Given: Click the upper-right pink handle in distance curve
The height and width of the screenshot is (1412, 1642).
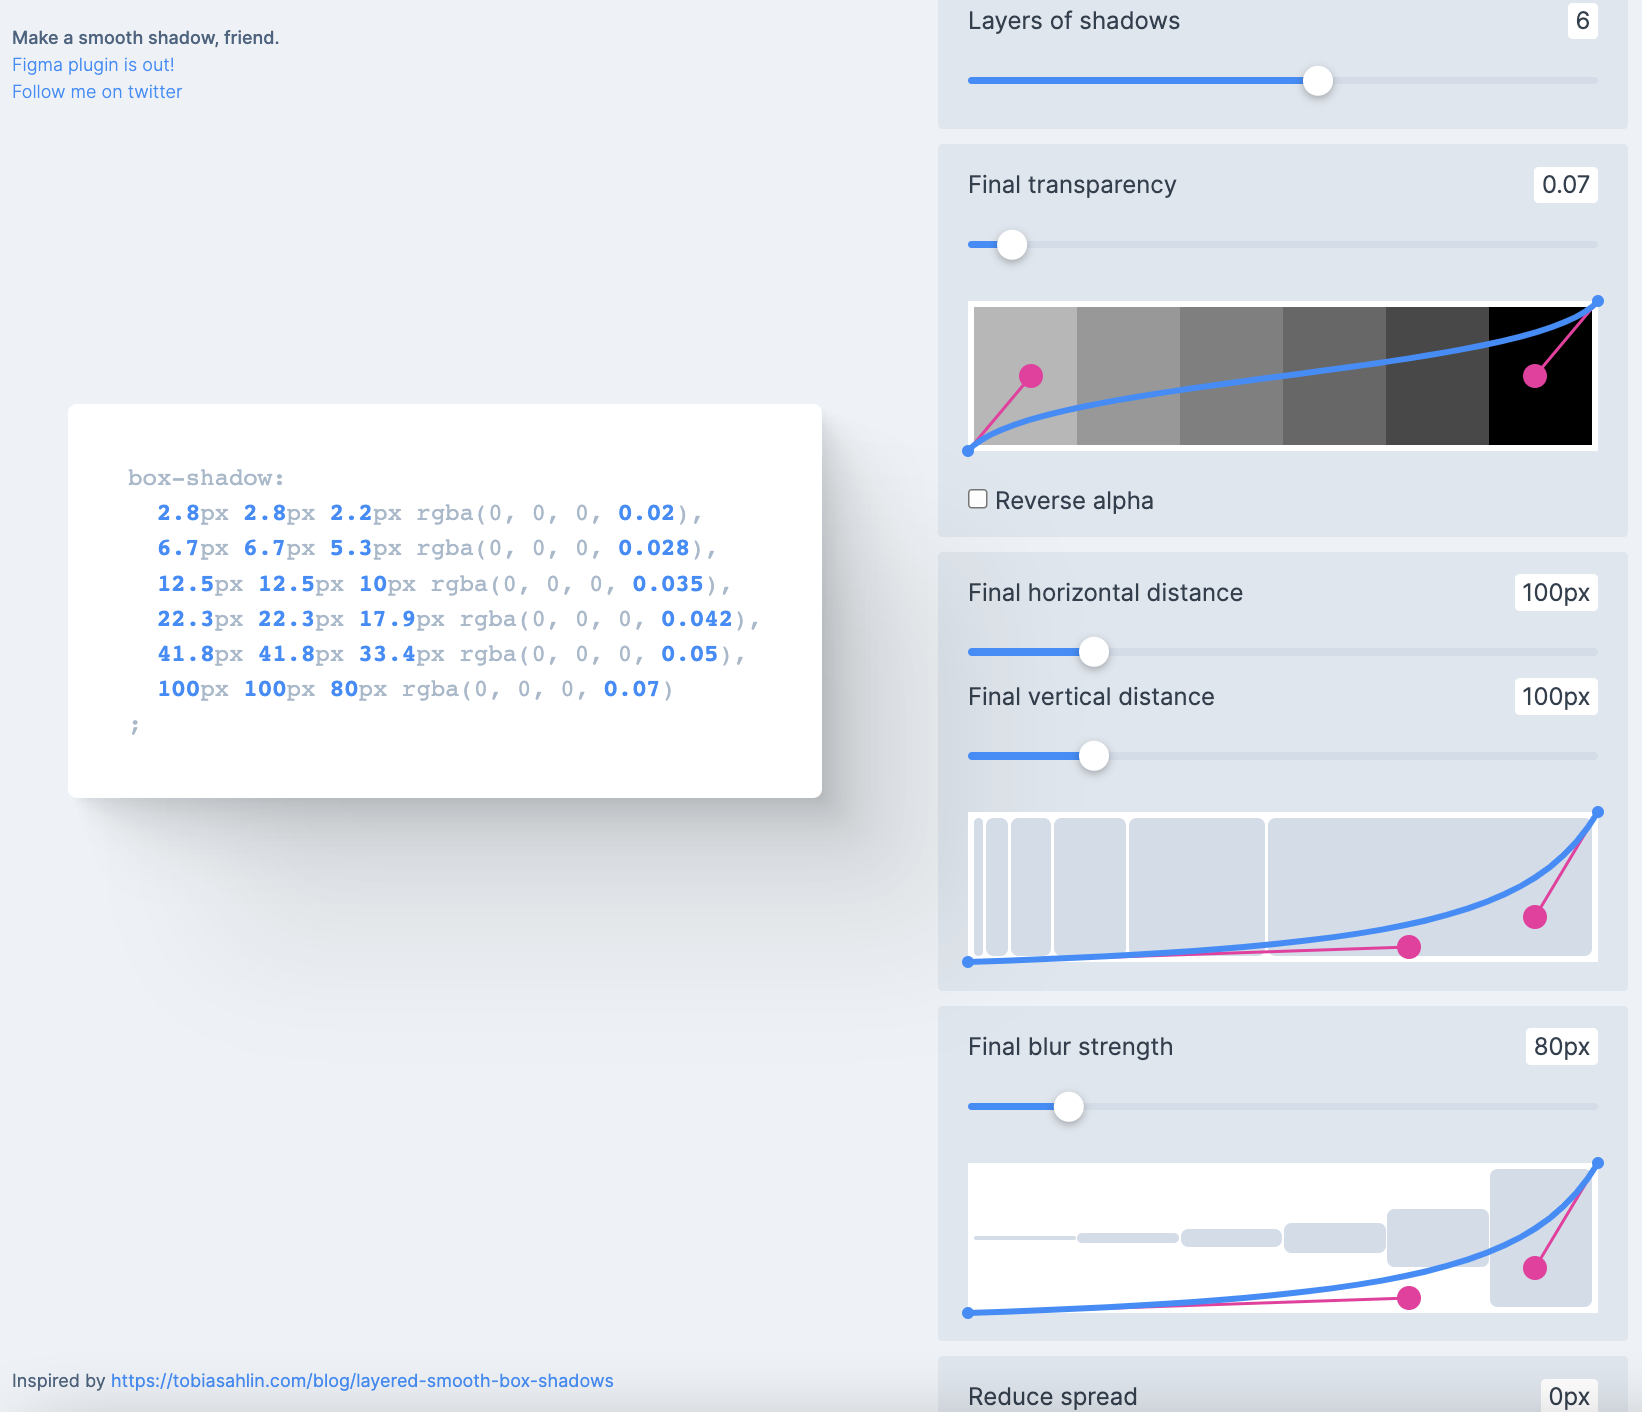Looking at the screenshot, I should (x=1535, y=917).
